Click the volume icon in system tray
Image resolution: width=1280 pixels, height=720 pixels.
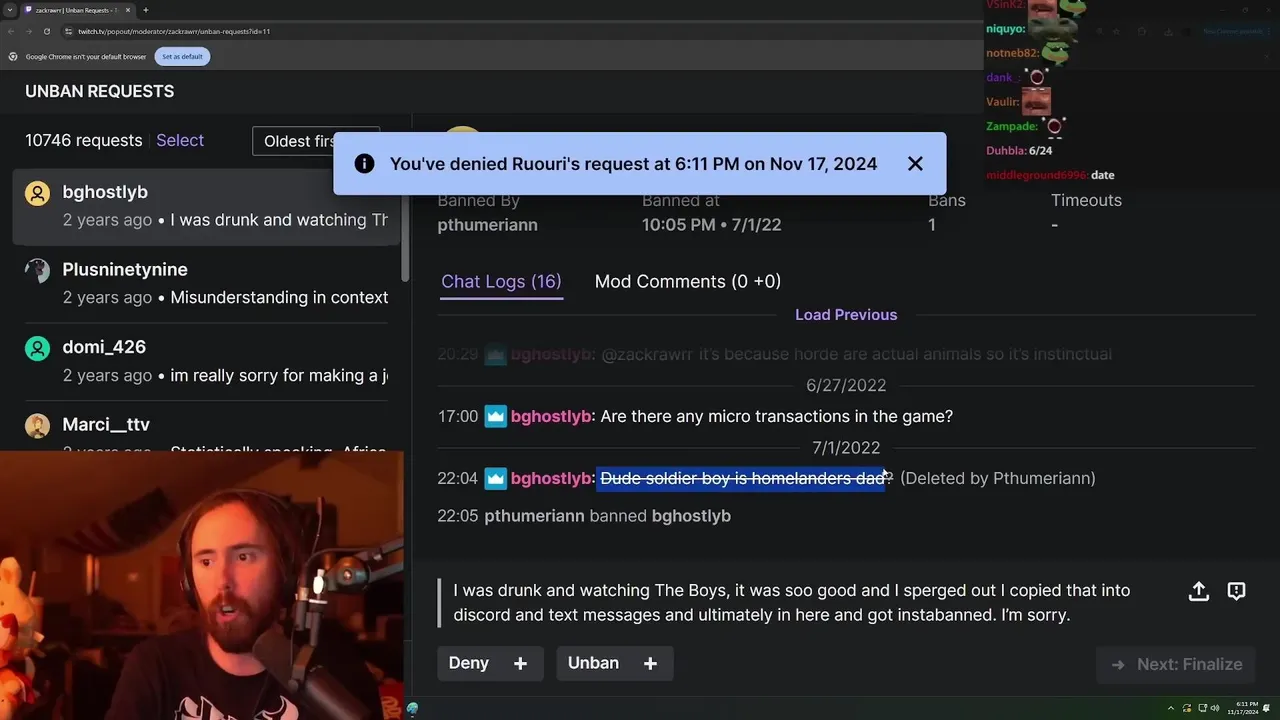pos(1215,708)
